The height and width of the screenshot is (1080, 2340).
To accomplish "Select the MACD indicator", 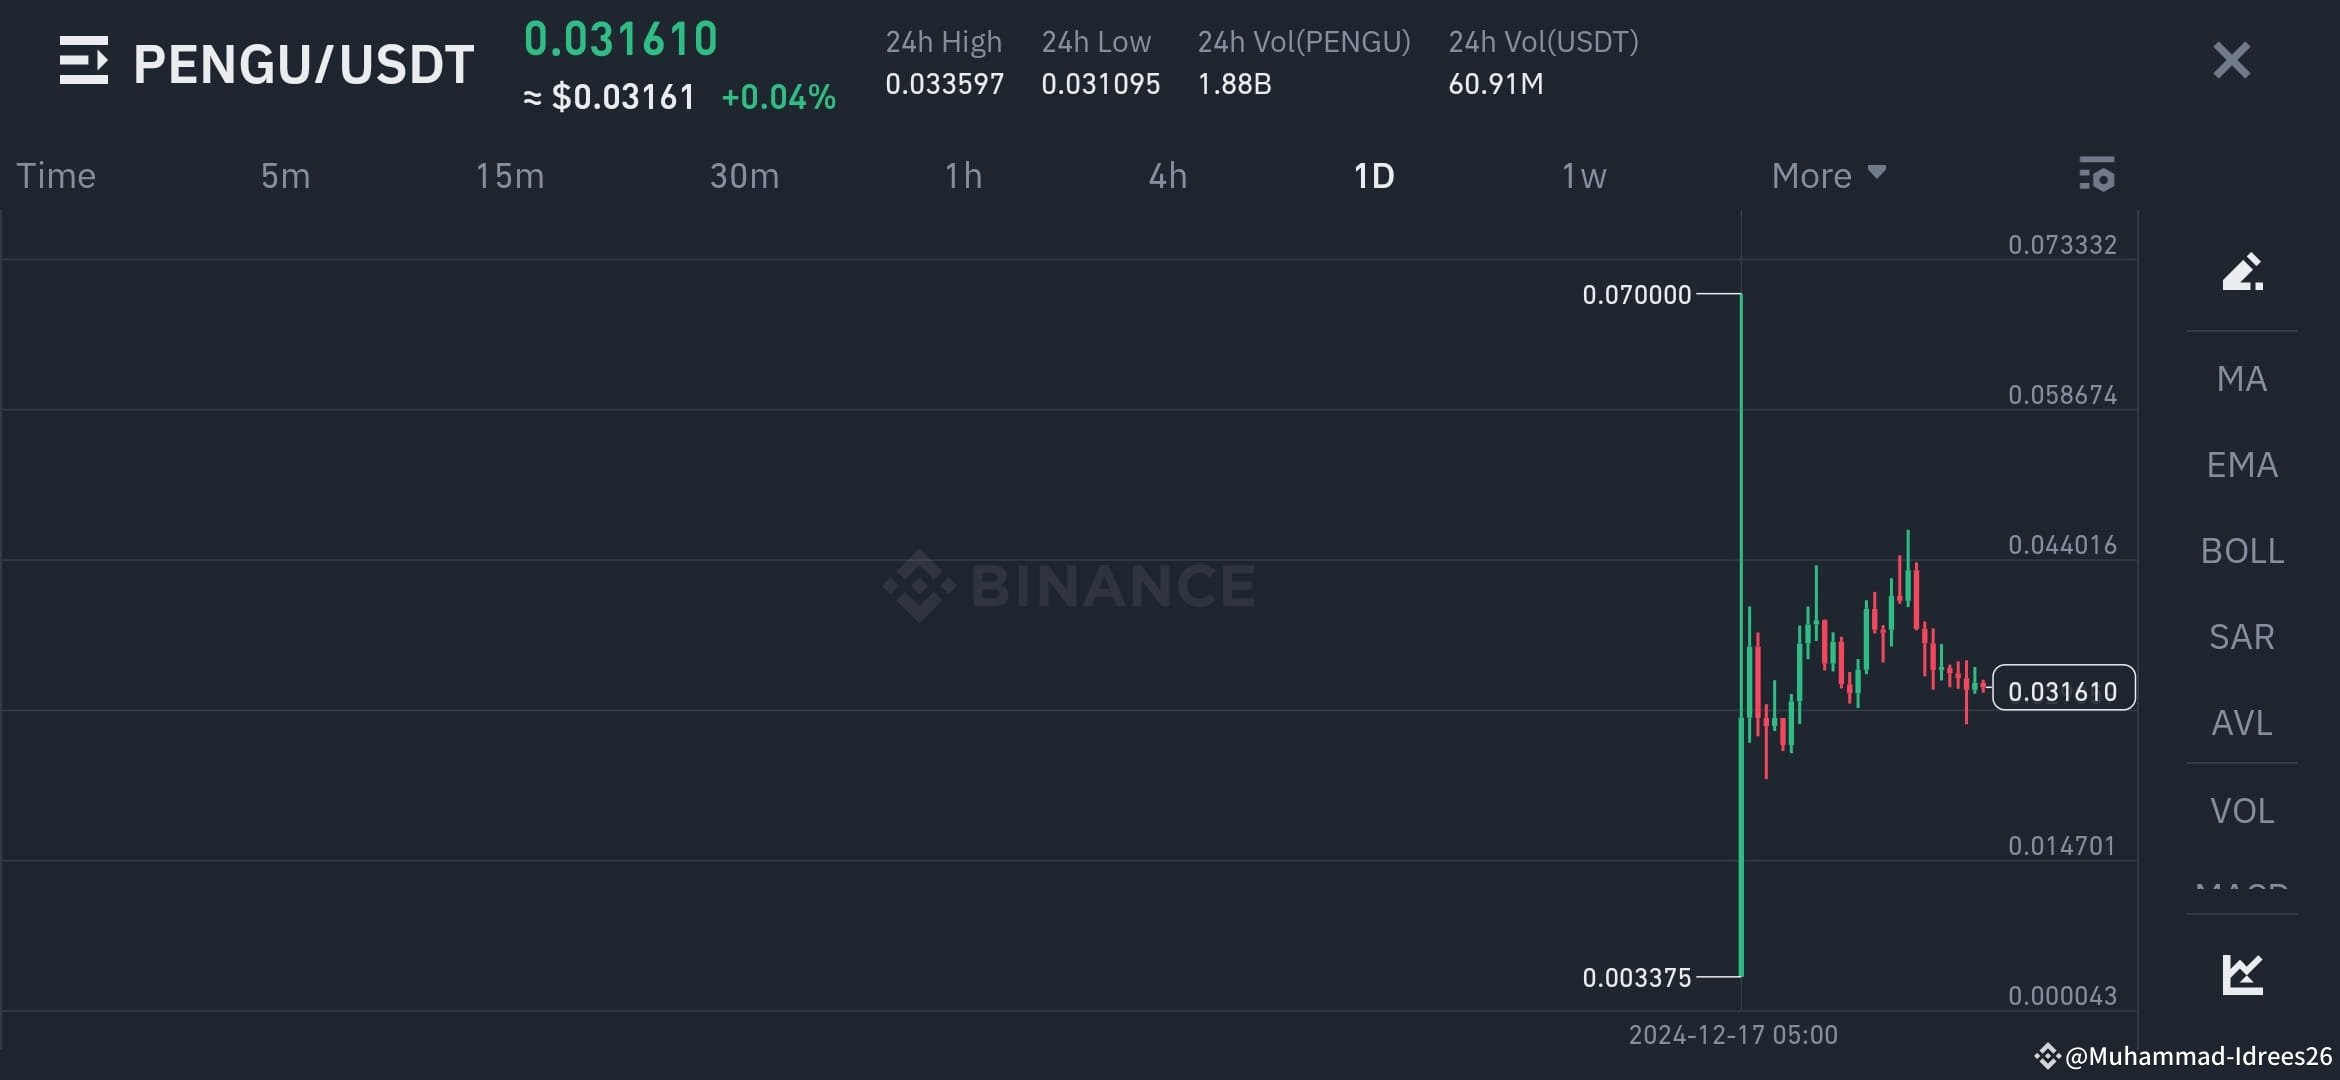I will tap(2241, 888).
